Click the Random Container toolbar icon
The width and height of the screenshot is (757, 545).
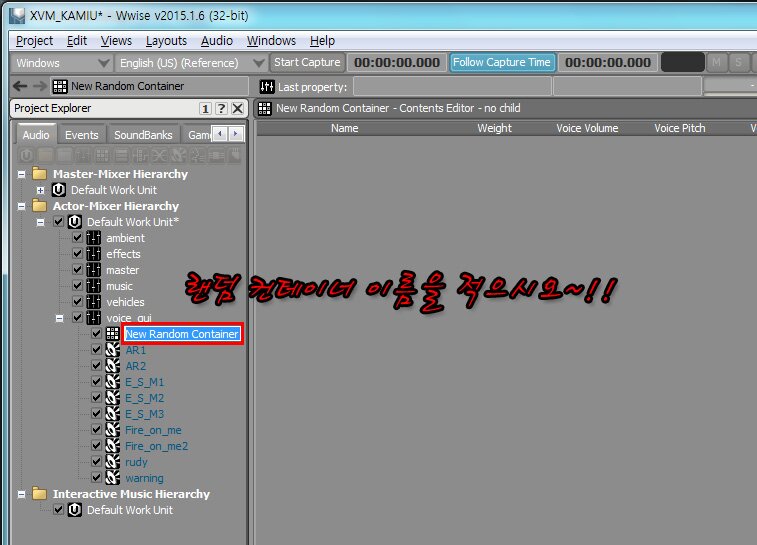click(x=102, y=155)
